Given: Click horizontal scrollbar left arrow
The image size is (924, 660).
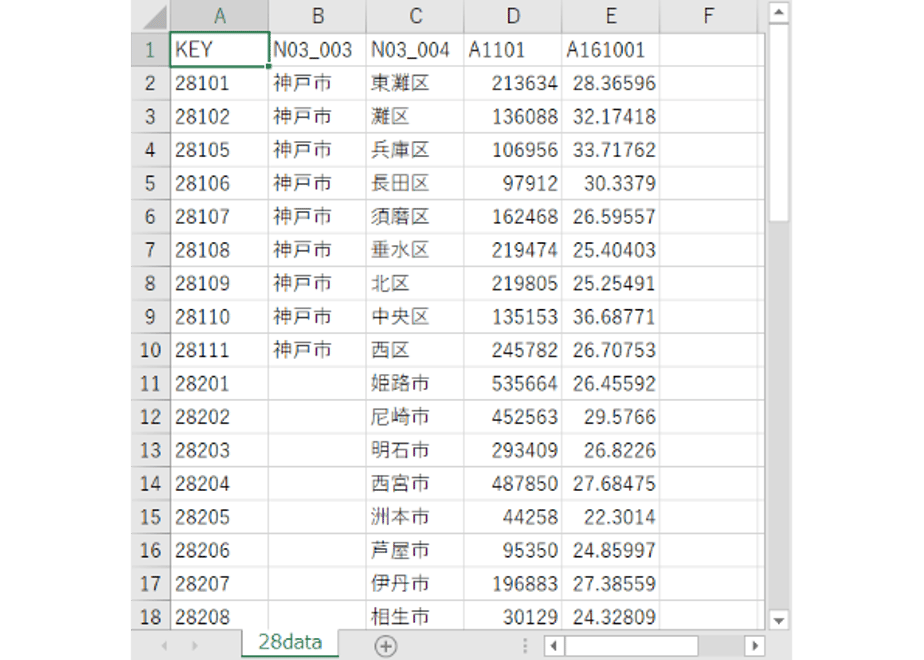Looking at the screenshot, I should click(x=553, y=645).
